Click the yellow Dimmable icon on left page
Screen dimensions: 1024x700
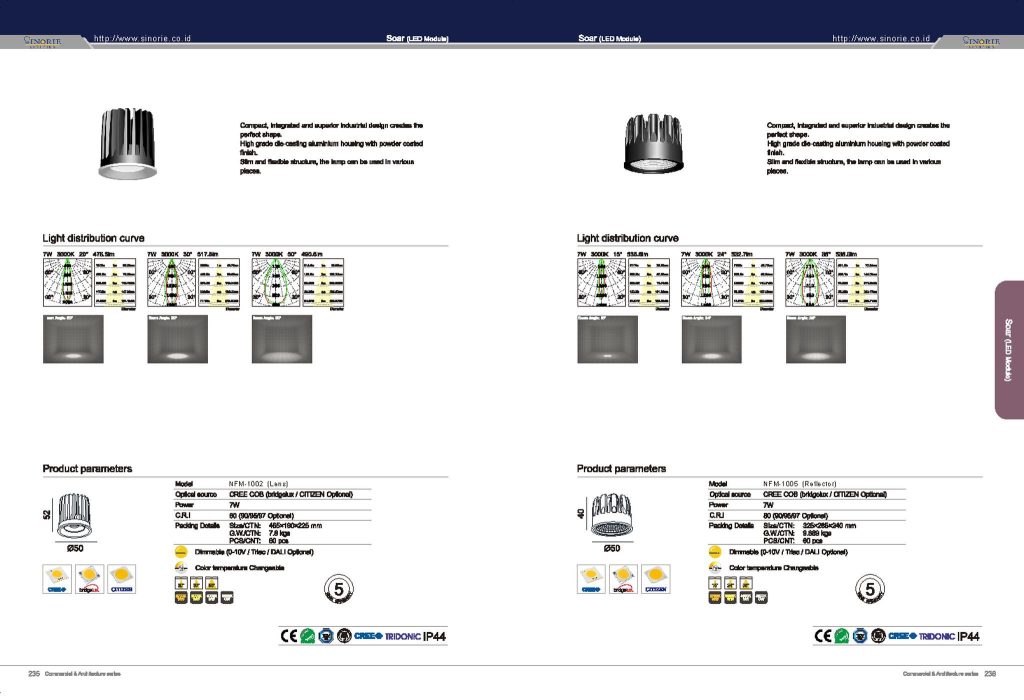pos(181,552)
